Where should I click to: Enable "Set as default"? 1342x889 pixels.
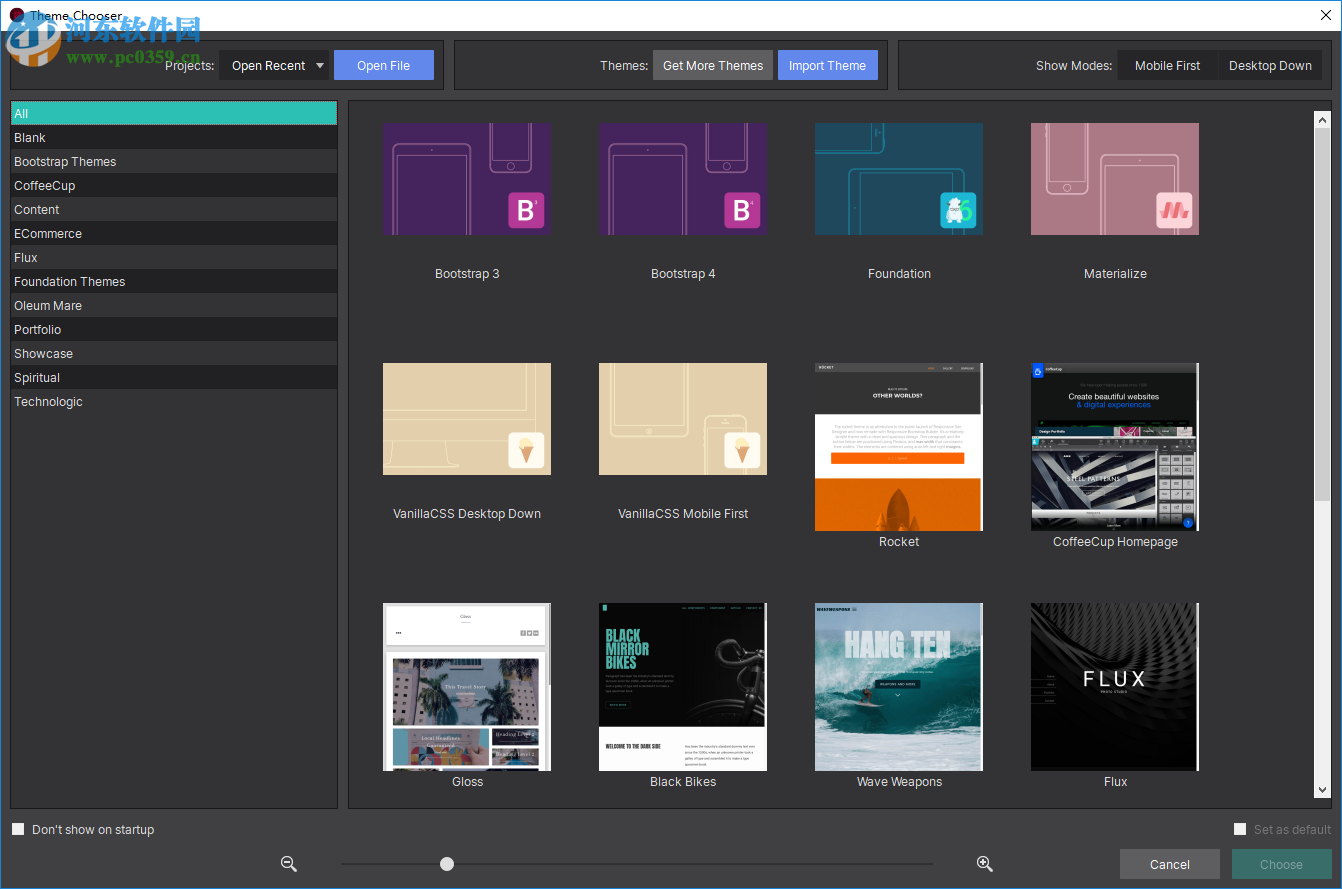point(1240,829)
